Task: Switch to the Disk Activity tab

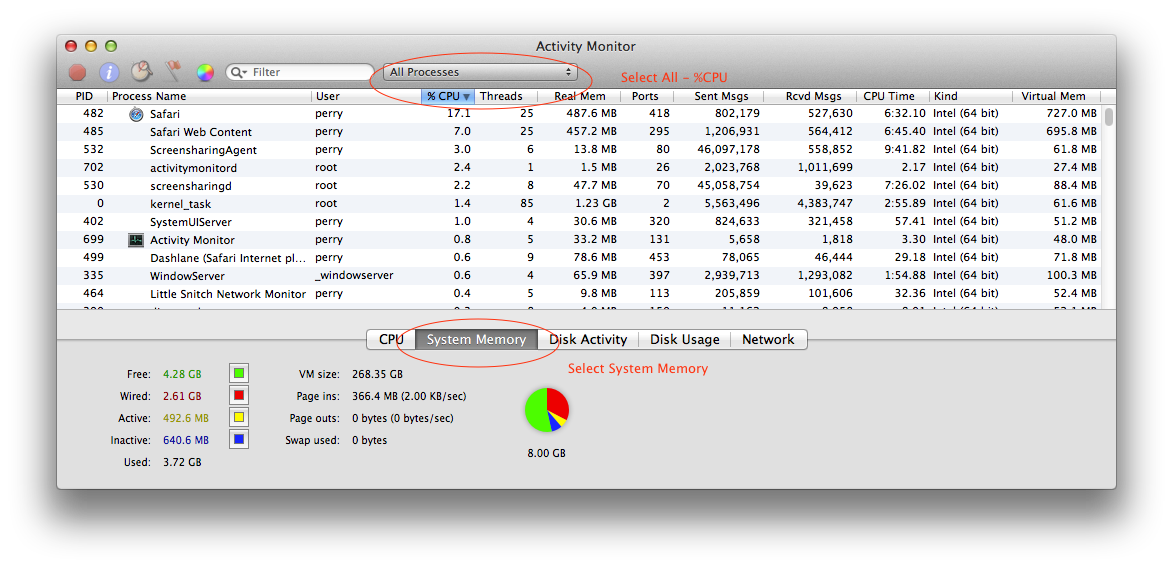Action: point(588,340)
